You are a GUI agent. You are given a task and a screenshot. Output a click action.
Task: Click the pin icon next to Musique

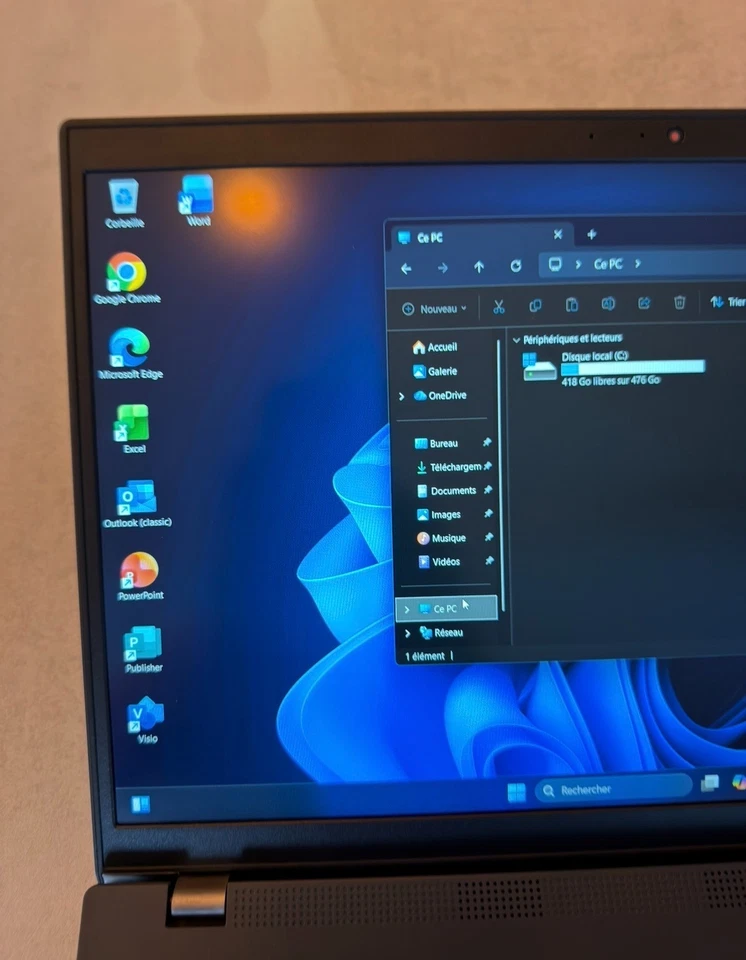[x=489, y=537]
